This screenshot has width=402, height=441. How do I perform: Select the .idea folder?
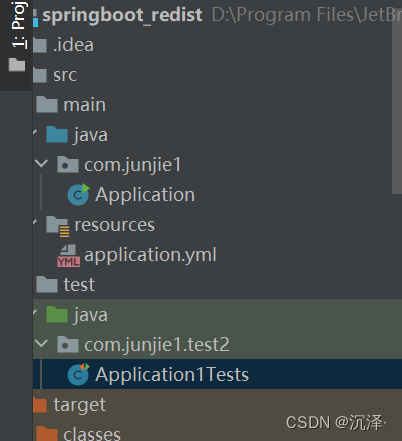[73, 45]
